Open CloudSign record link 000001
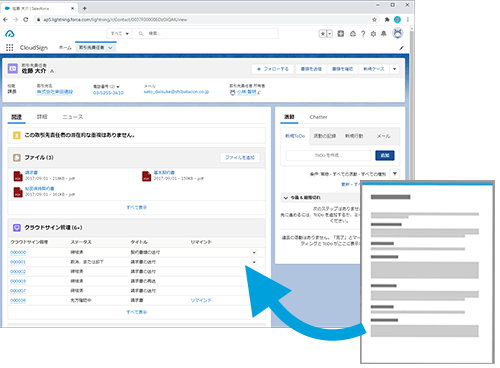500x368 pixels. pyautogui.click(x=18, y=262)
